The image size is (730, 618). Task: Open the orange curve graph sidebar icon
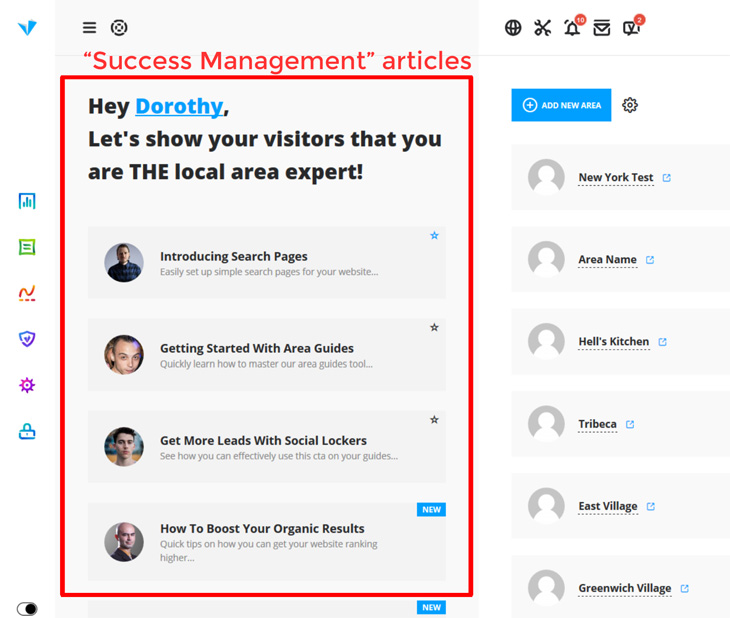[x=27, y=293]
